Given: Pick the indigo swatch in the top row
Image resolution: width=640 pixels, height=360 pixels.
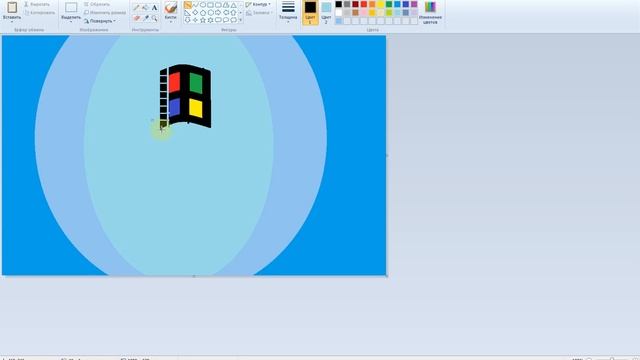Looking at the screenshot, I should tap(406, 4).
